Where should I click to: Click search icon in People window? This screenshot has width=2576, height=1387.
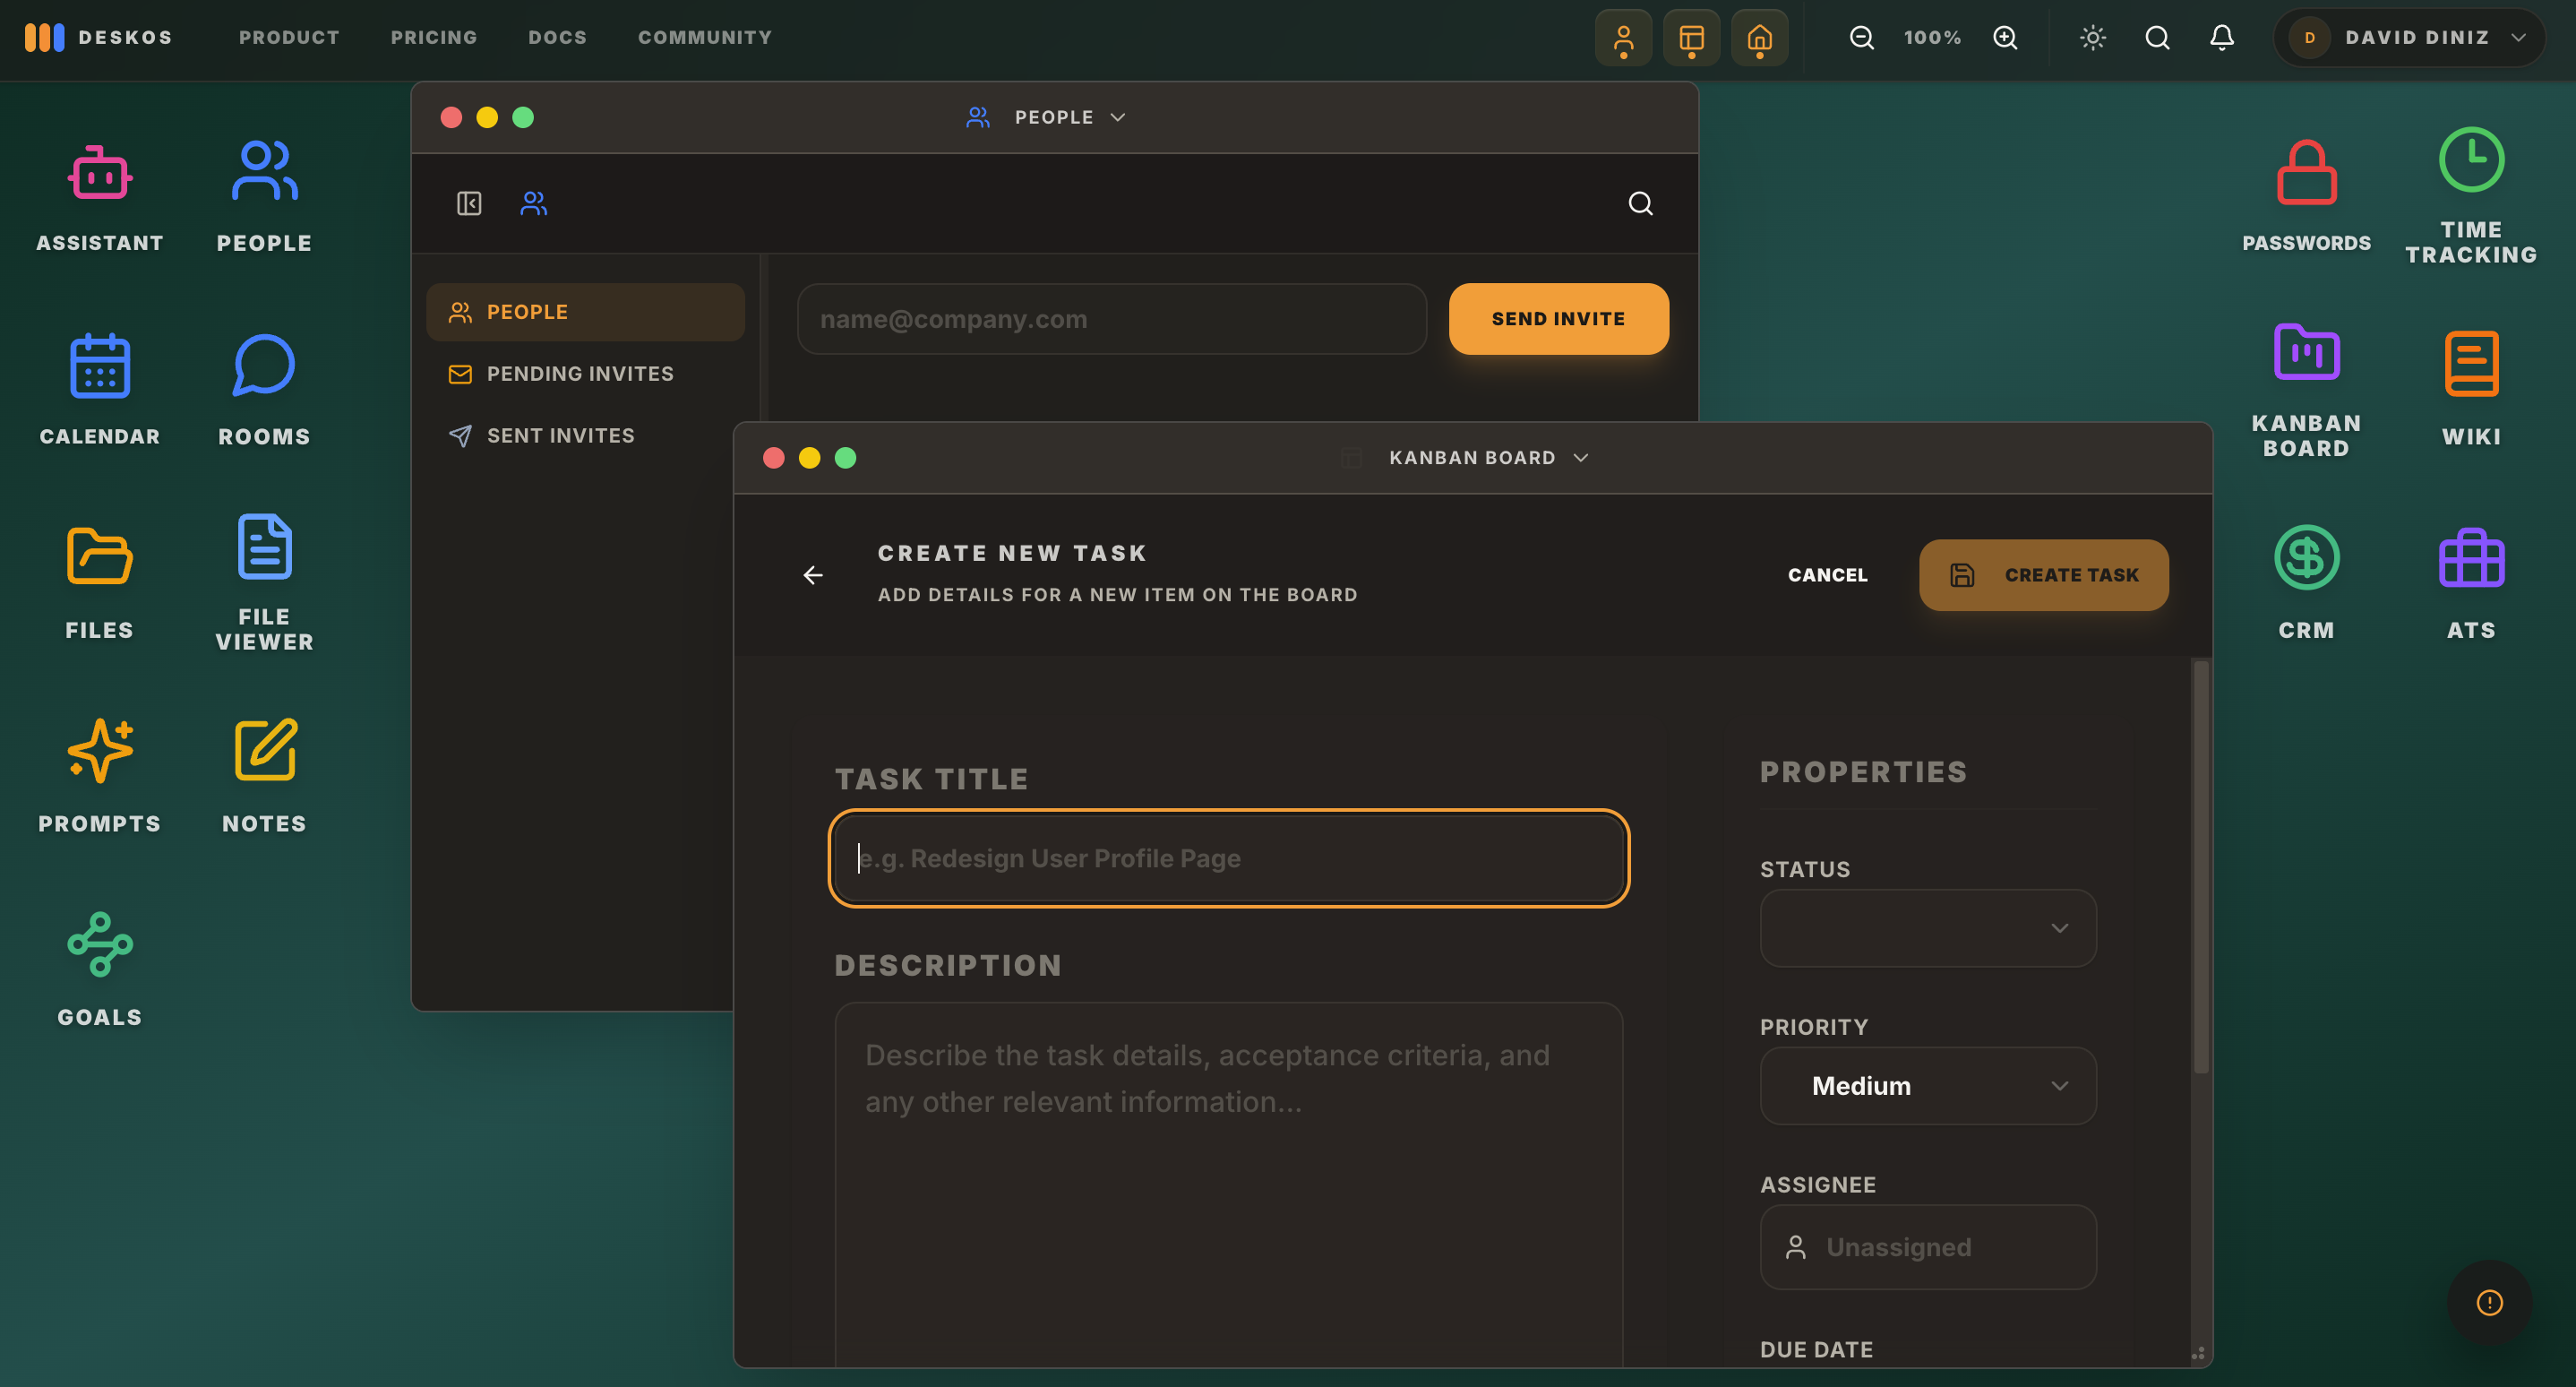pyautogui.click(x=1640, y=204)
